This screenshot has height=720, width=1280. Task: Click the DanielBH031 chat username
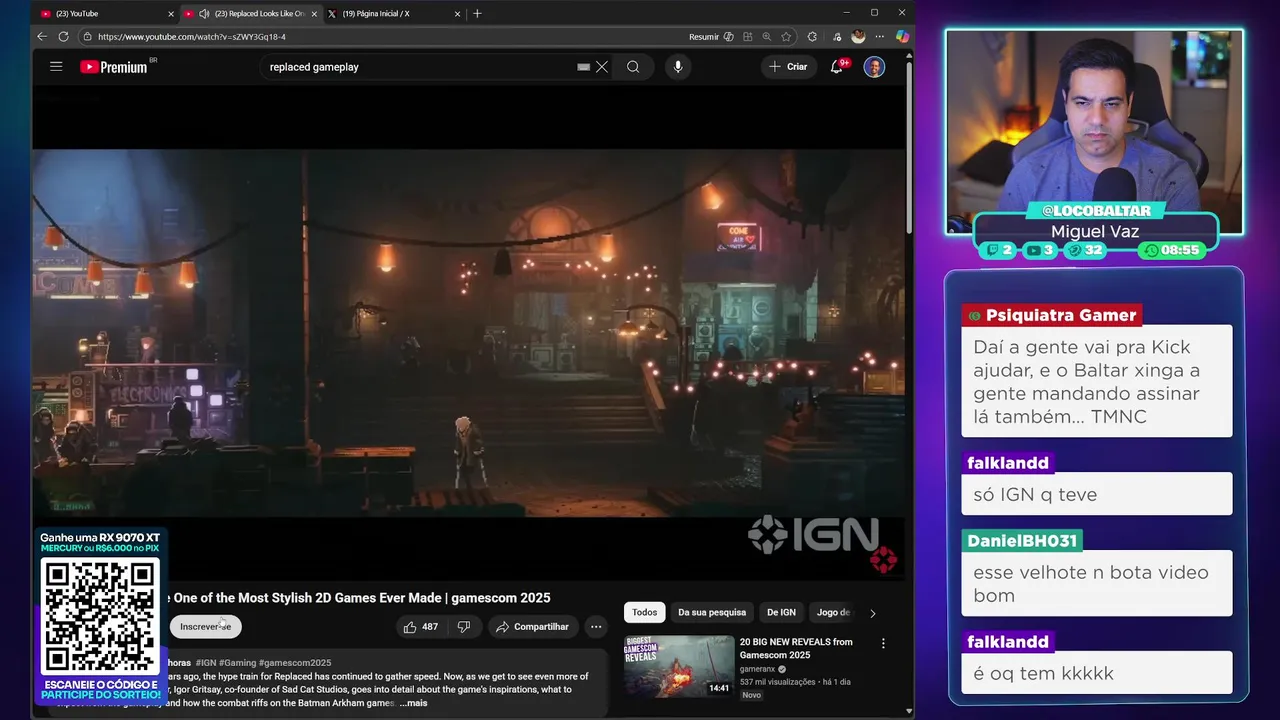[1022, 541]
